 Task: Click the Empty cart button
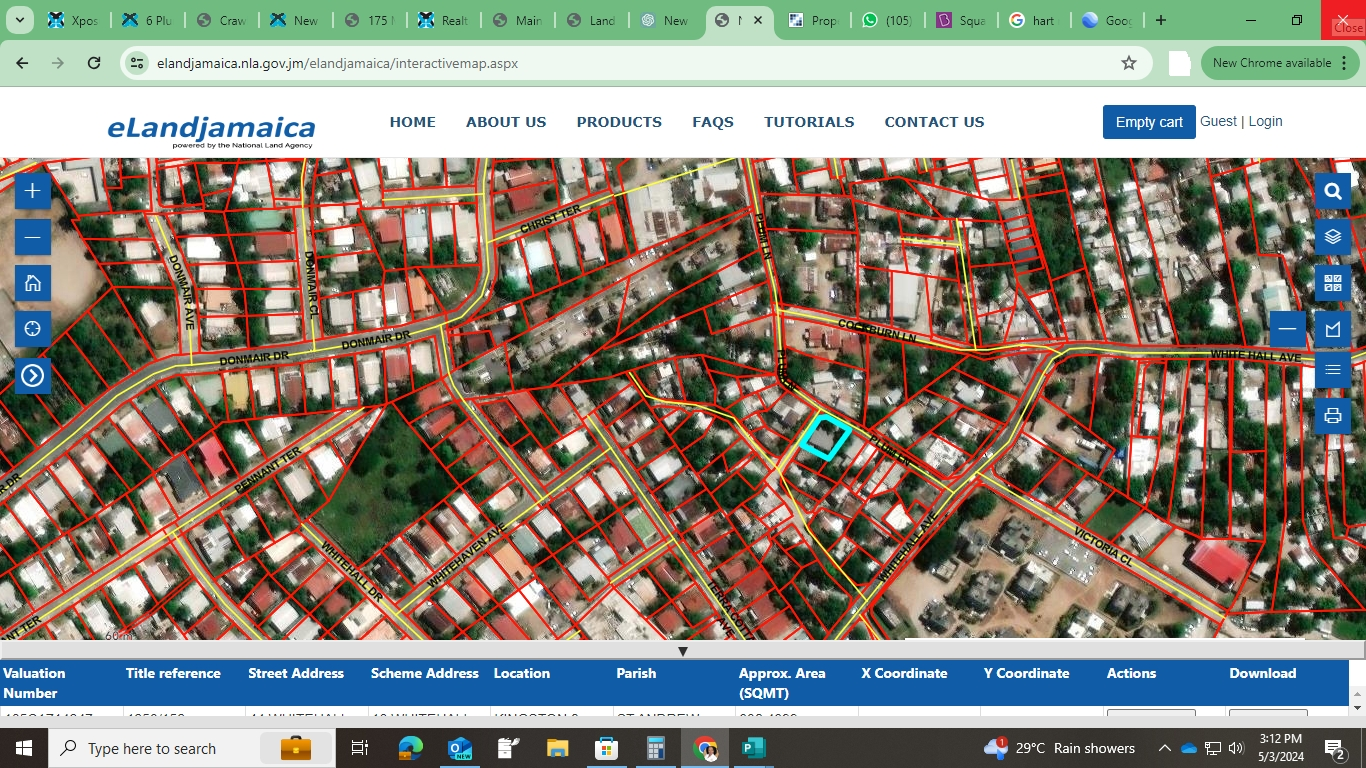[1148, 121]
